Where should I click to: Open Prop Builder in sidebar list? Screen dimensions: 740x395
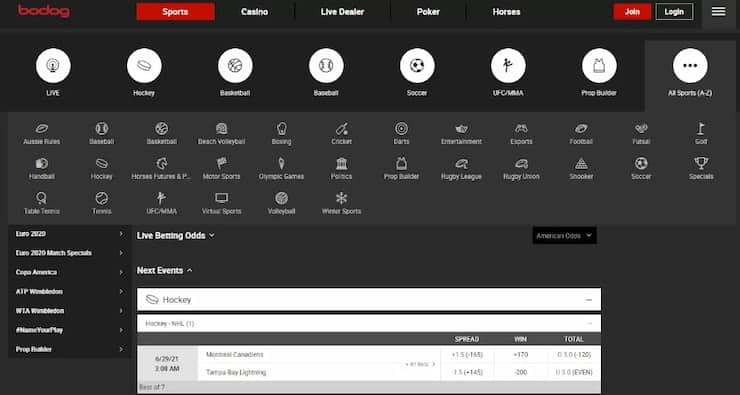click(x=69, y=349)
